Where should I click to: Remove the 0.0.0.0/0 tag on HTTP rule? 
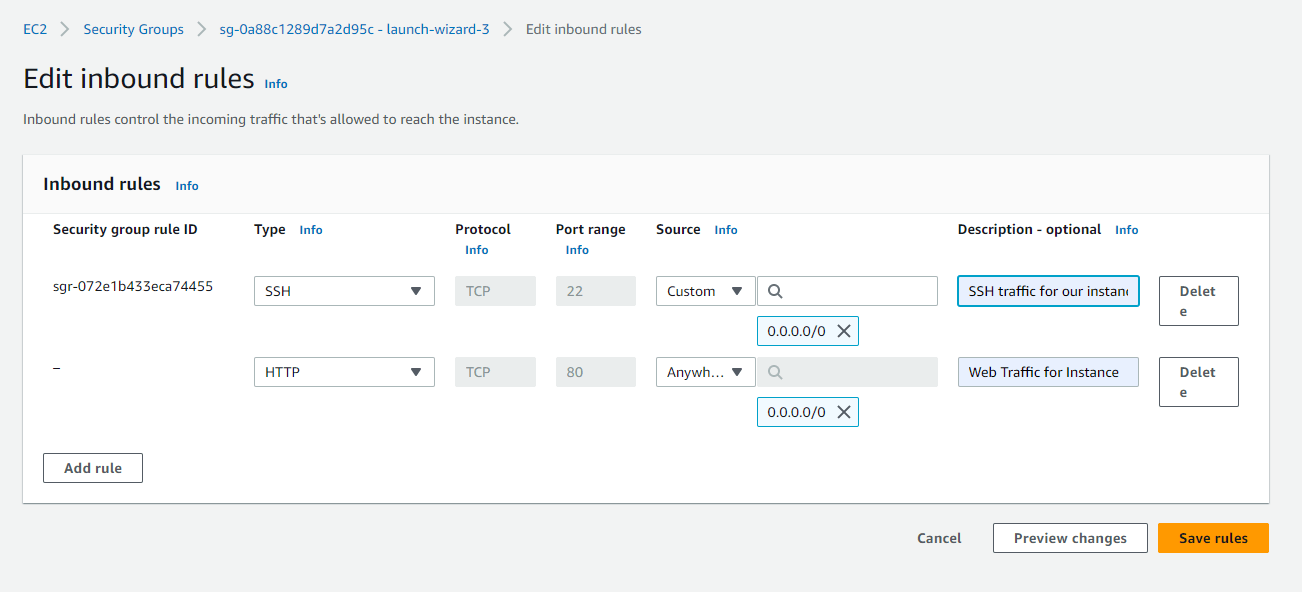coord(843,412)
